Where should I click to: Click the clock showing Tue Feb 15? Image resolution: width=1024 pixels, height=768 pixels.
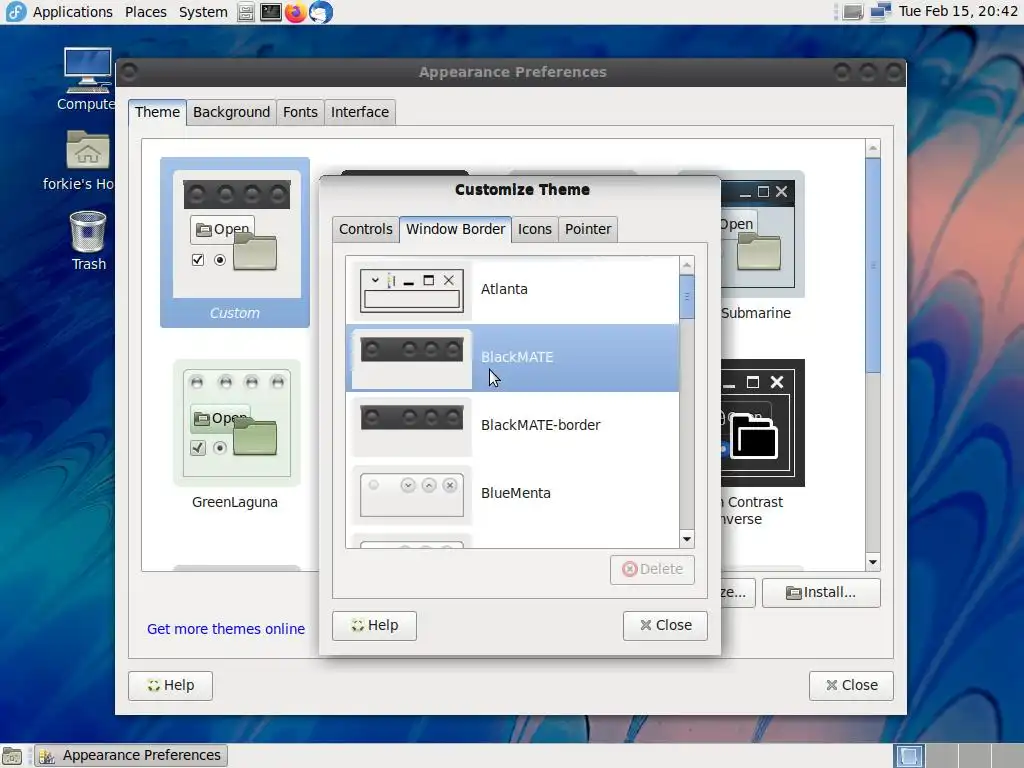pos(957,11)
